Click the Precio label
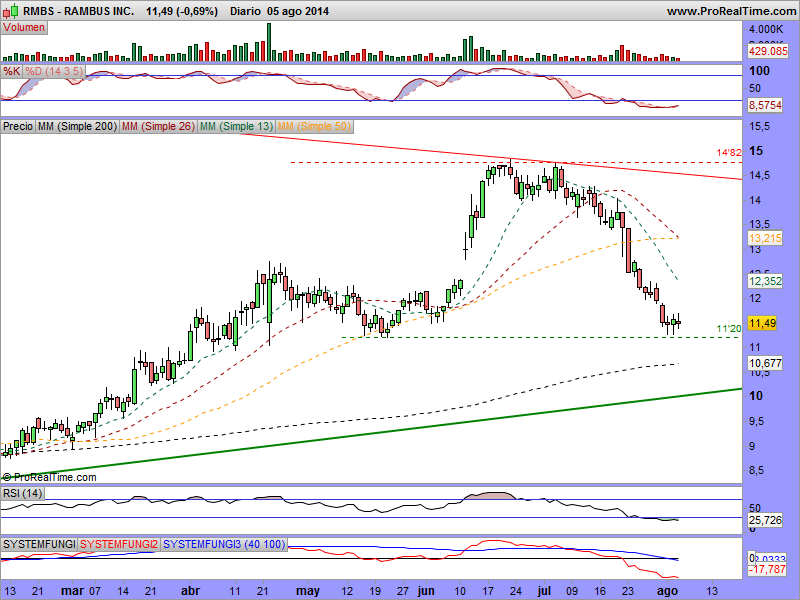This screenshot has height=600, width=800. 18,126
